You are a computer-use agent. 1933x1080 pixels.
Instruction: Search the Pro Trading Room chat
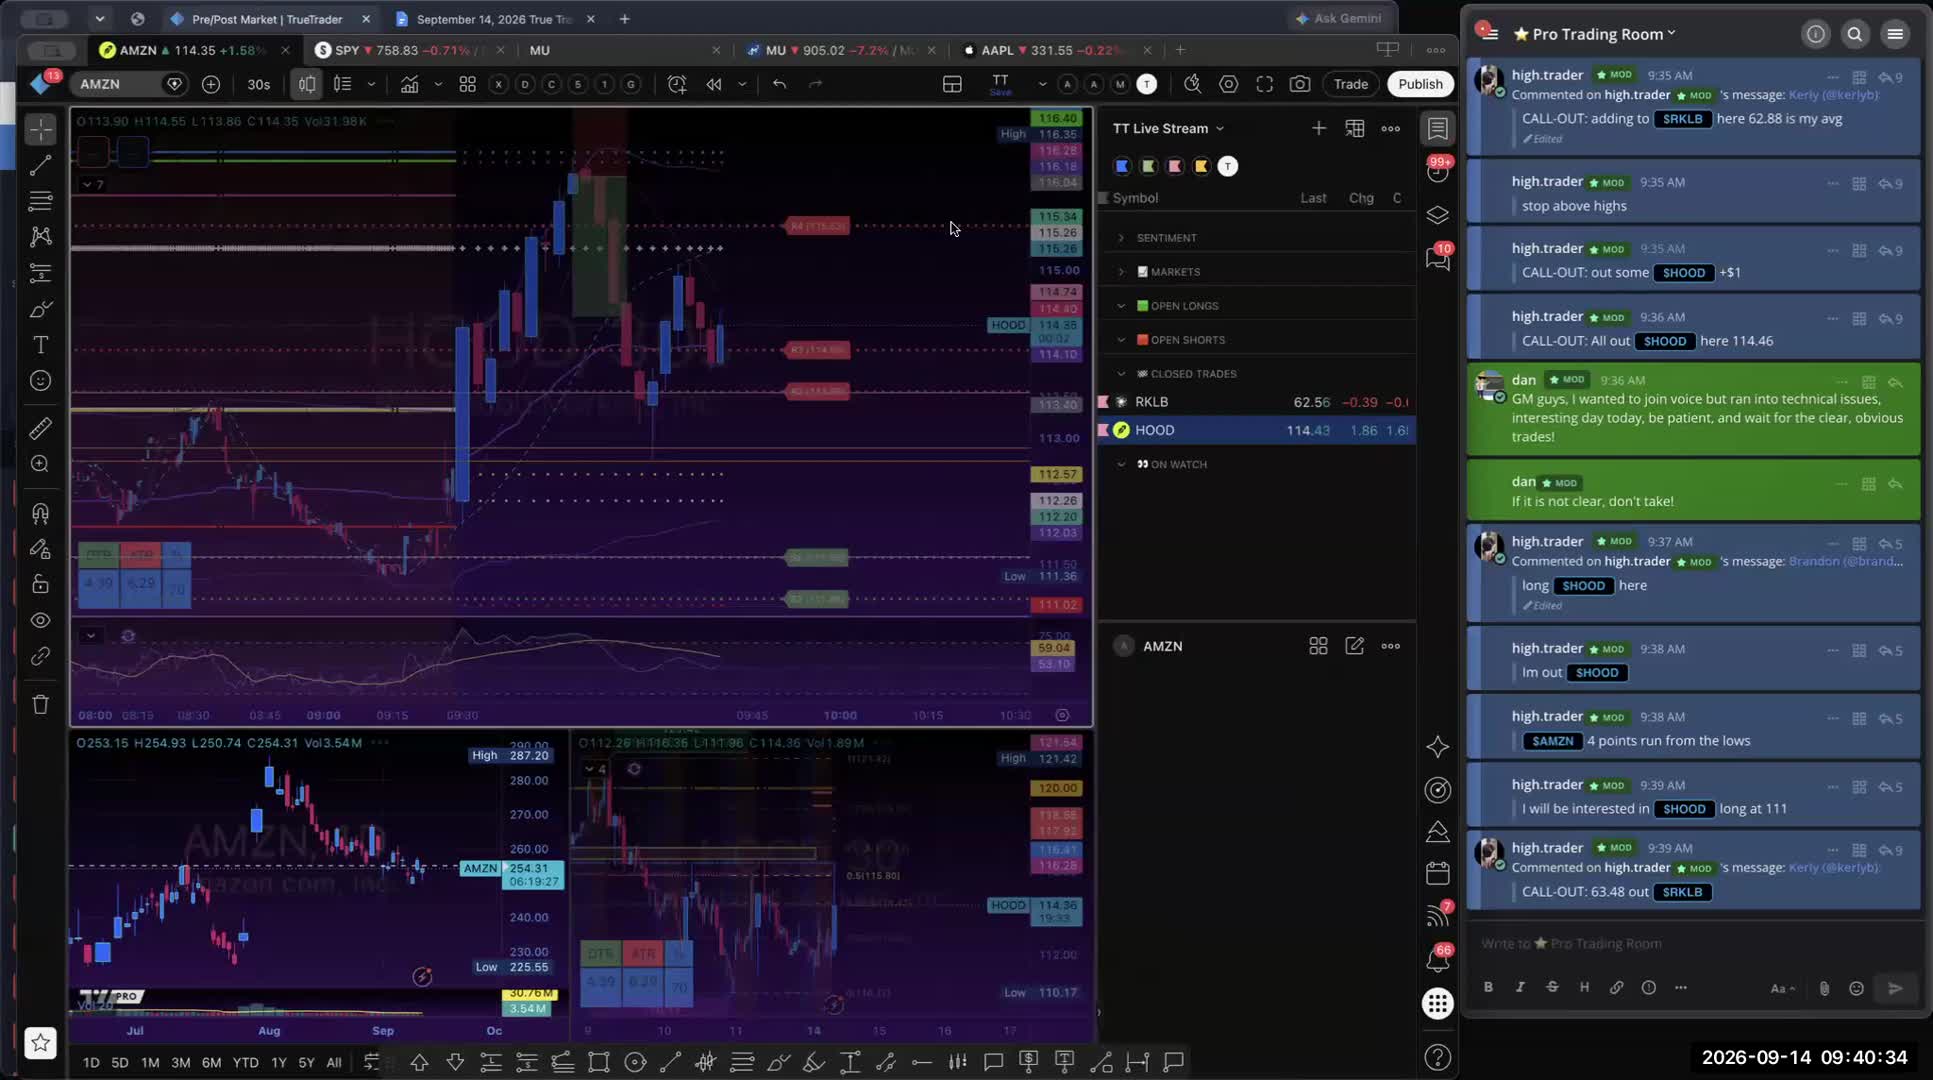pos(1855,34)
